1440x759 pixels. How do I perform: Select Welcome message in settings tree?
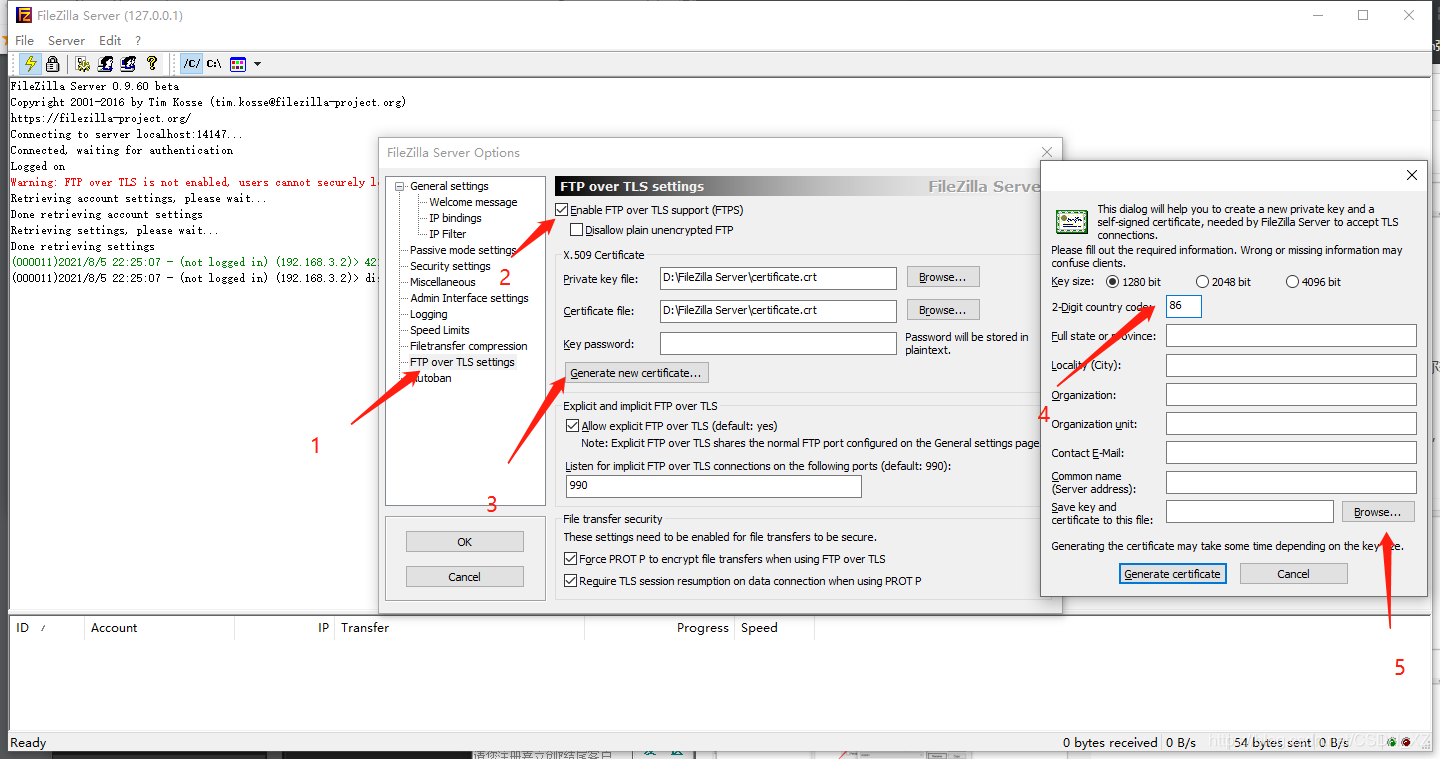(473, 202)
